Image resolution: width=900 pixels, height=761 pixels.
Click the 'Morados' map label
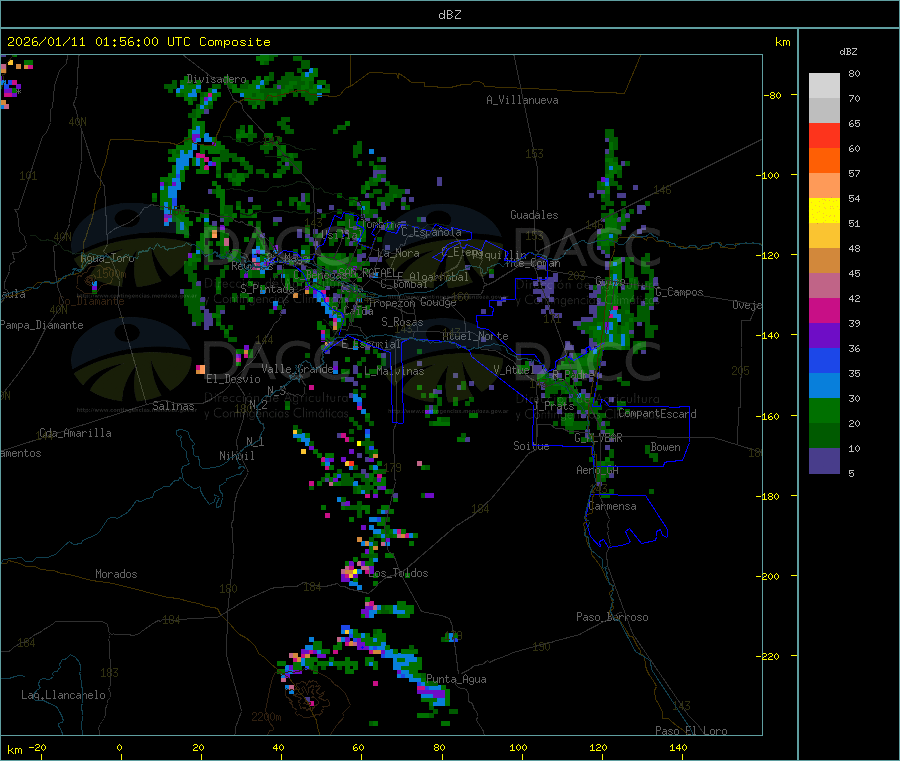pos(117,574)
